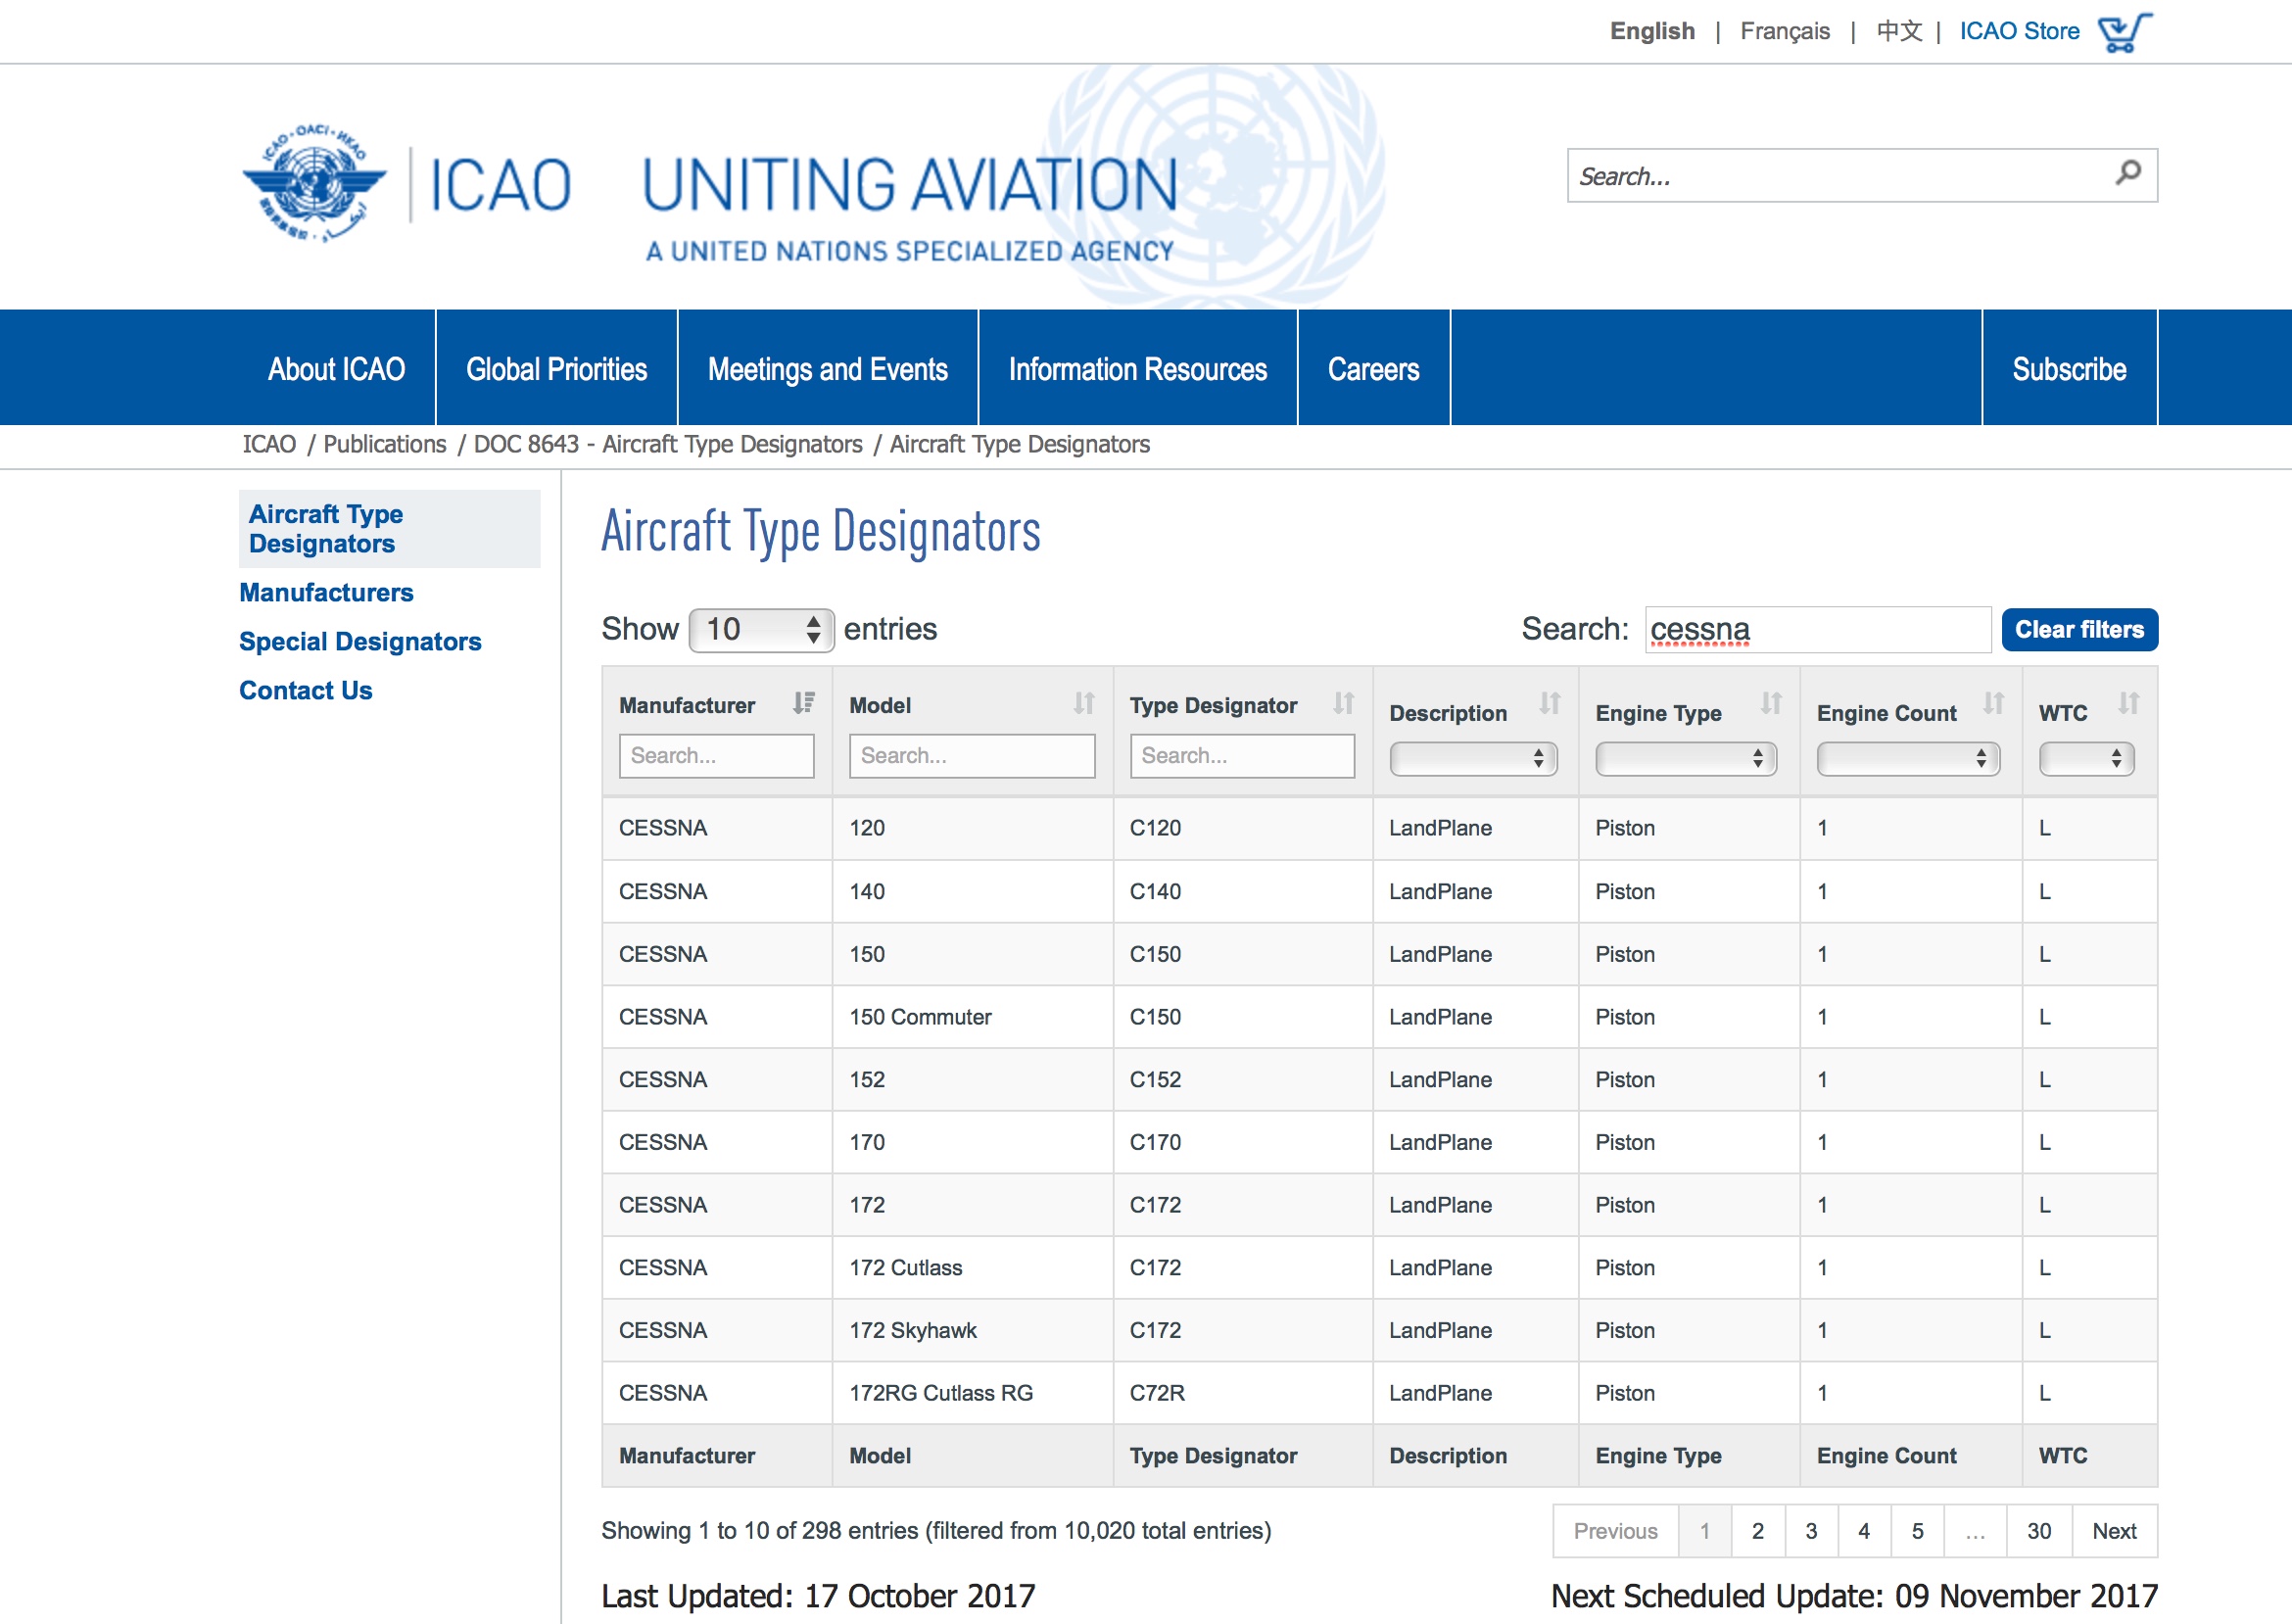Image resolution: width=2292 pixels, height=1624 pixels.
Task: Open the WTC filter dropdown
Action: [2086, 759]
